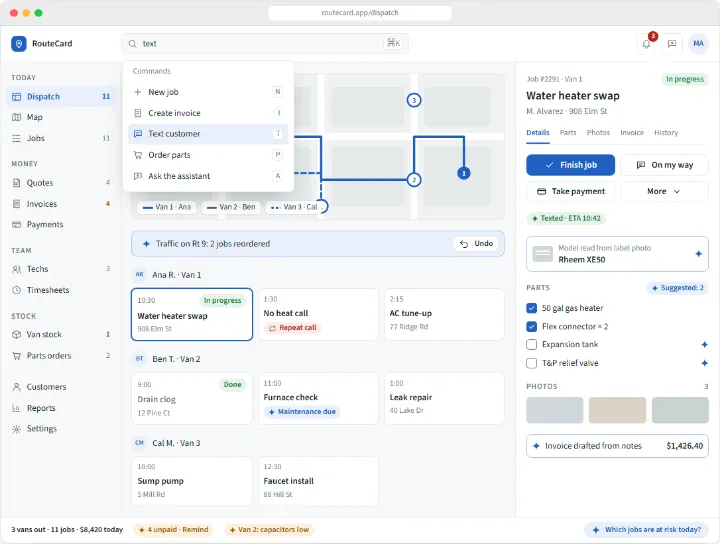Toggle the Van 1 · Ana route legend
This screenshot has width=720, height=544.
pyautogui.click(x=167, y=207)
